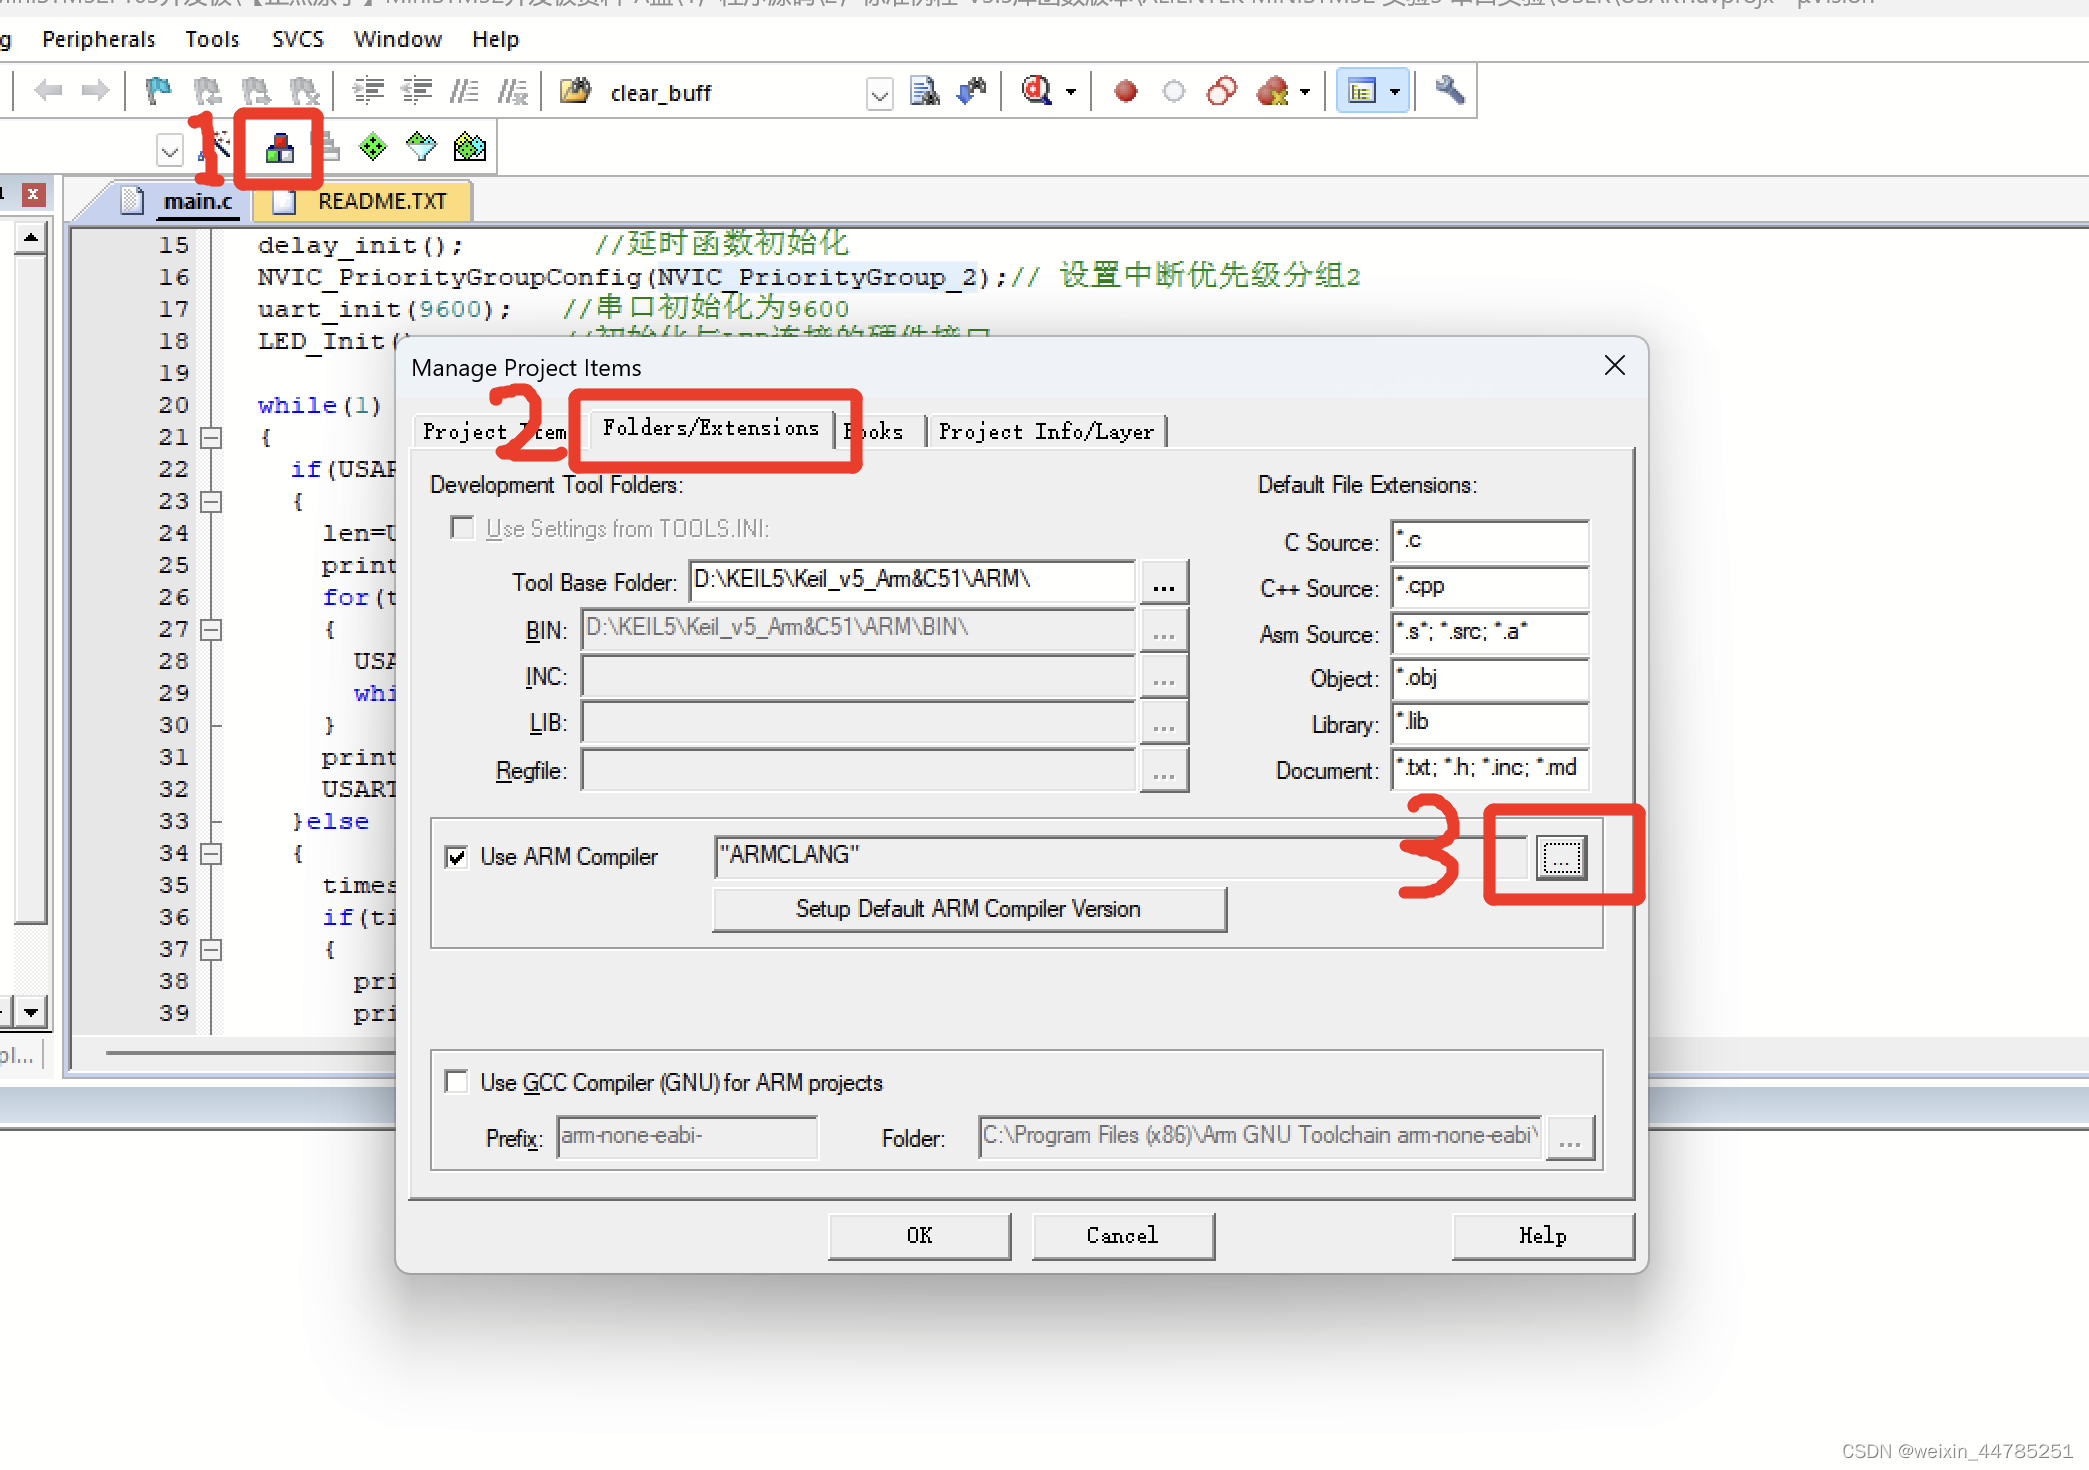
Task: Open Manage Project Items blocks icon
Action: pyautogui.click(x=279, y=149)
